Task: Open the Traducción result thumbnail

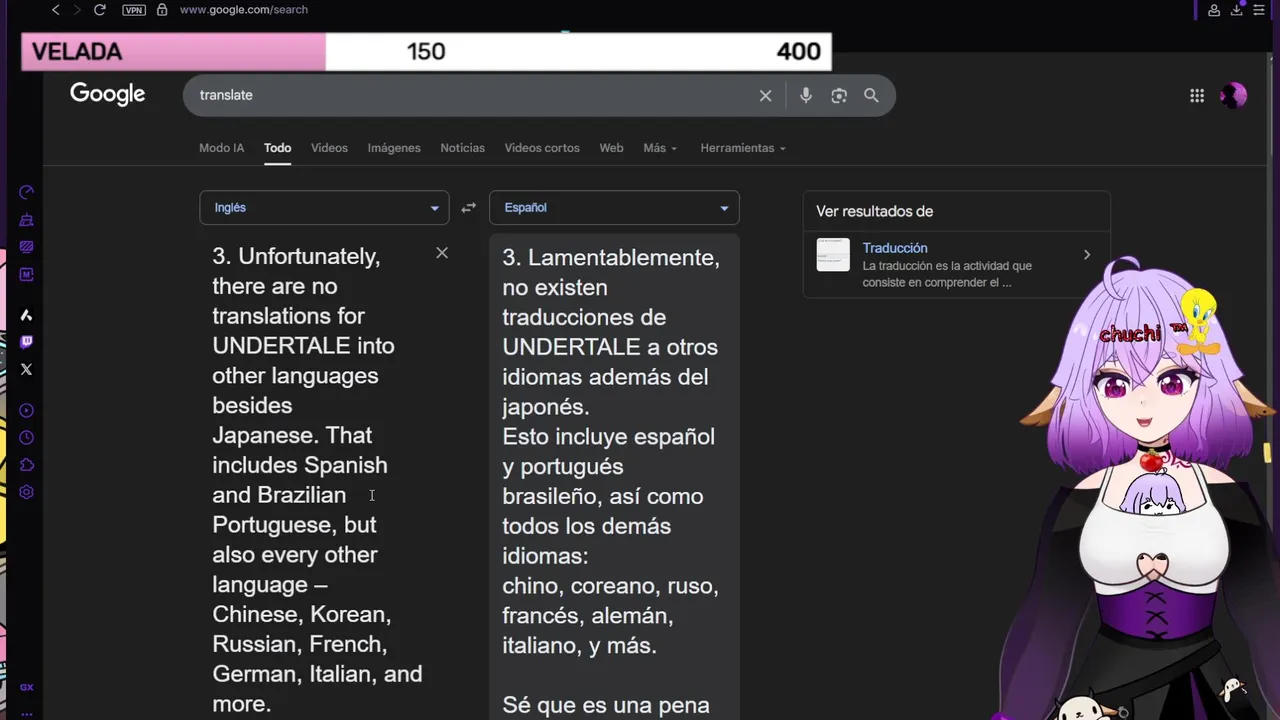Action: [x=833, y=255]
